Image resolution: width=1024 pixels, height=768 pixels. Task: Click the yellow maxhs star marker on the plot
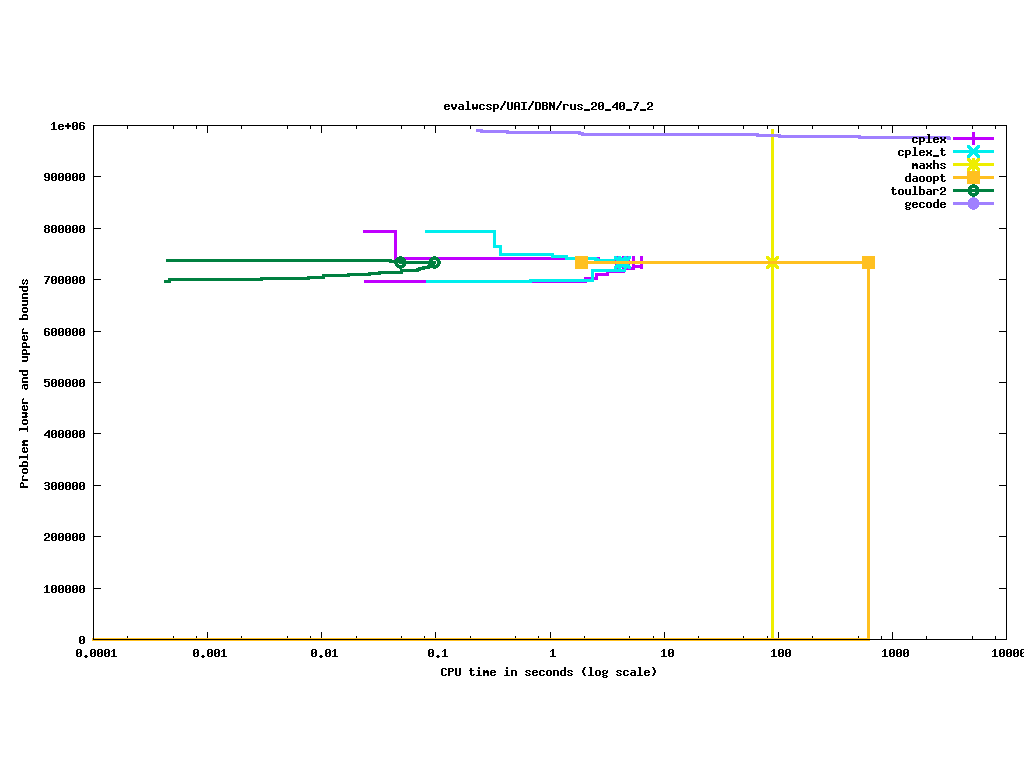point(772,262)
